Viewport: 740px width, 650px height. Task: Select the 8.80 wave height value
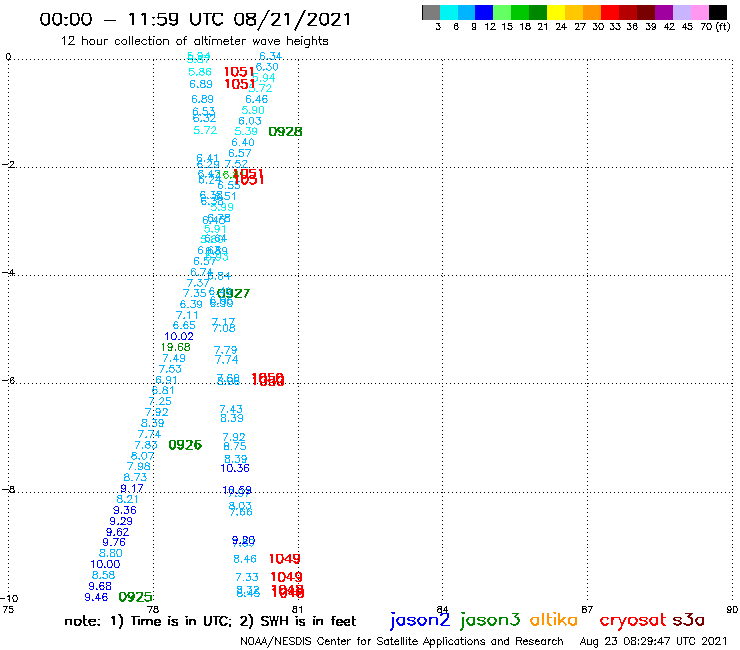tap(110, 553)
